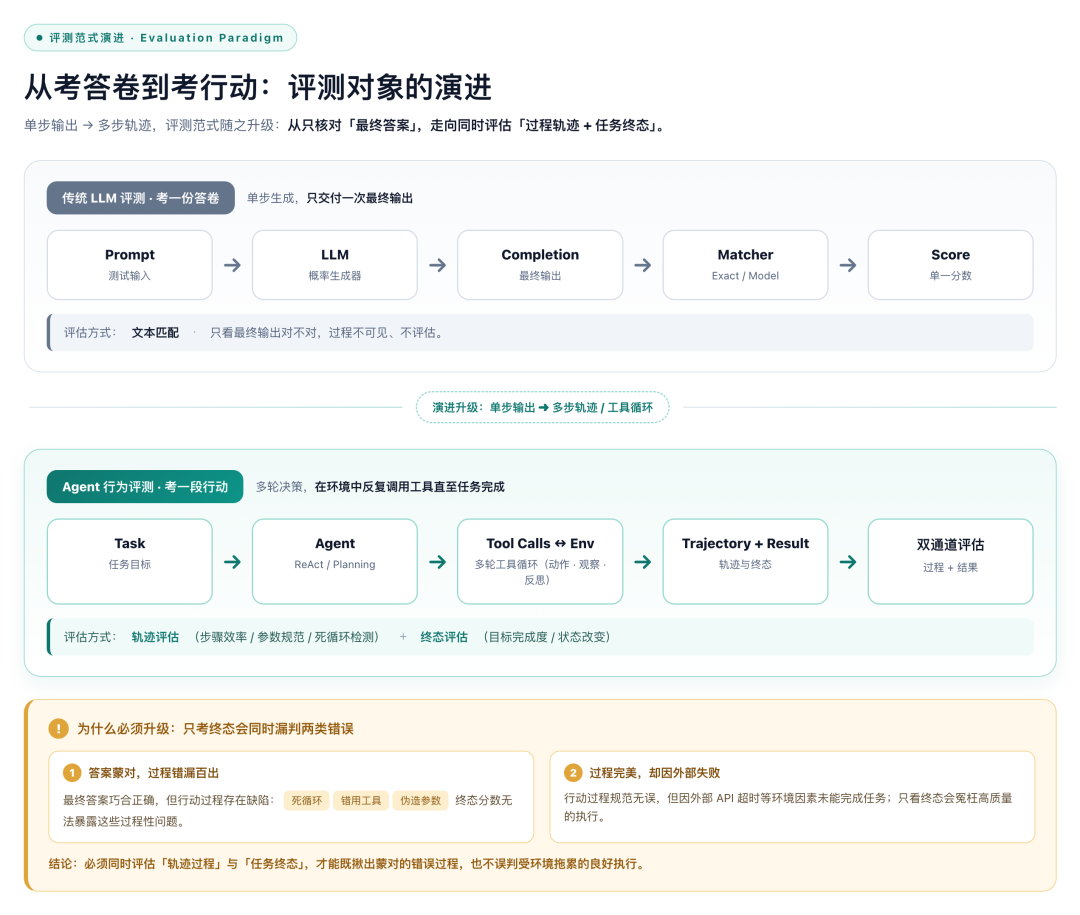Click the heading 从考答卷到考行动：评测对象的演进

[258, 88]
